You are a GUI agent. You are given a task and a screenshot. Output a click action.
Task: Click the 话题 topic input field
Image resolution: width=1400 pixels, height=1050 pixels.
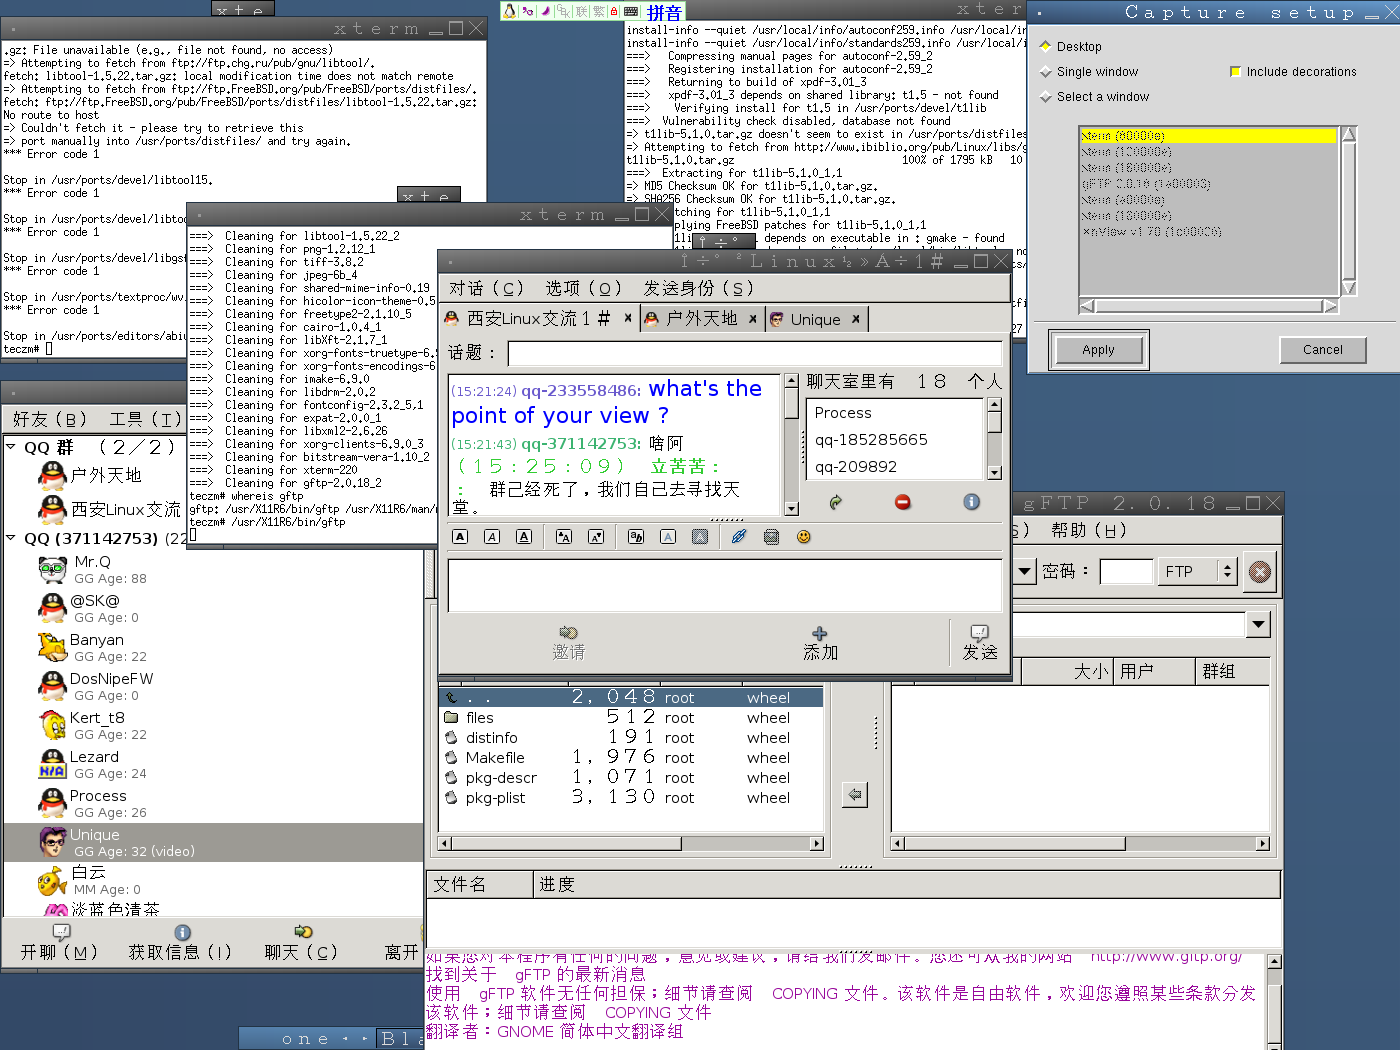(755, 353)
